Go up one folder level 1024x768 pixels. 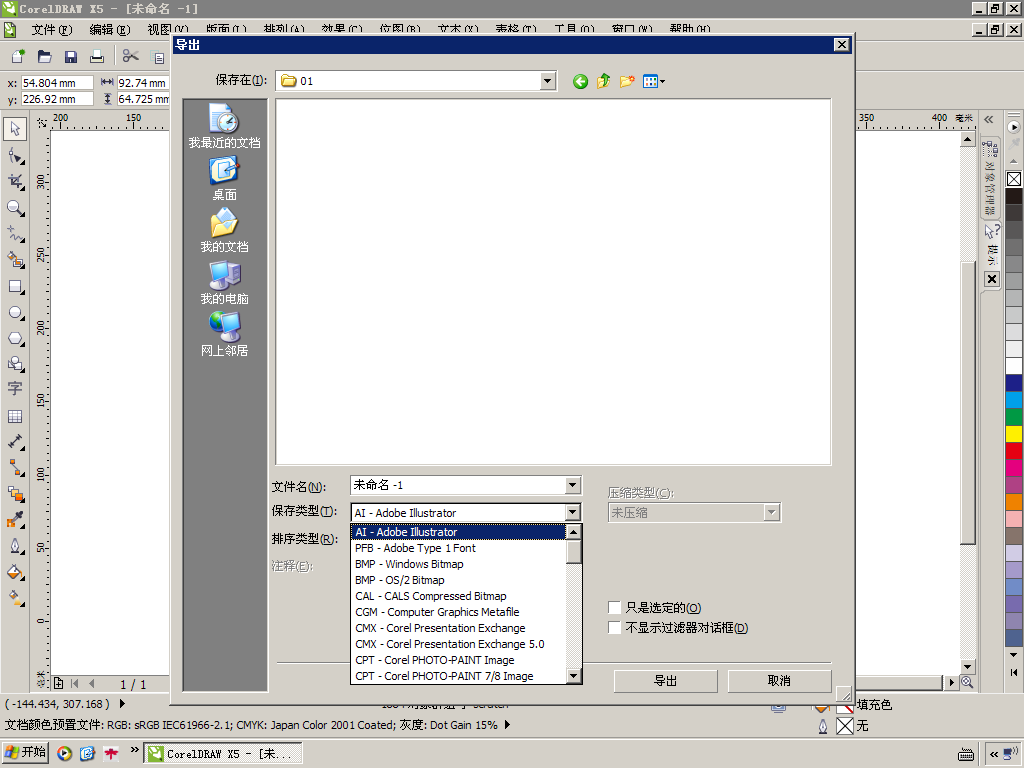pyautogui.click(x=603, y=82)
